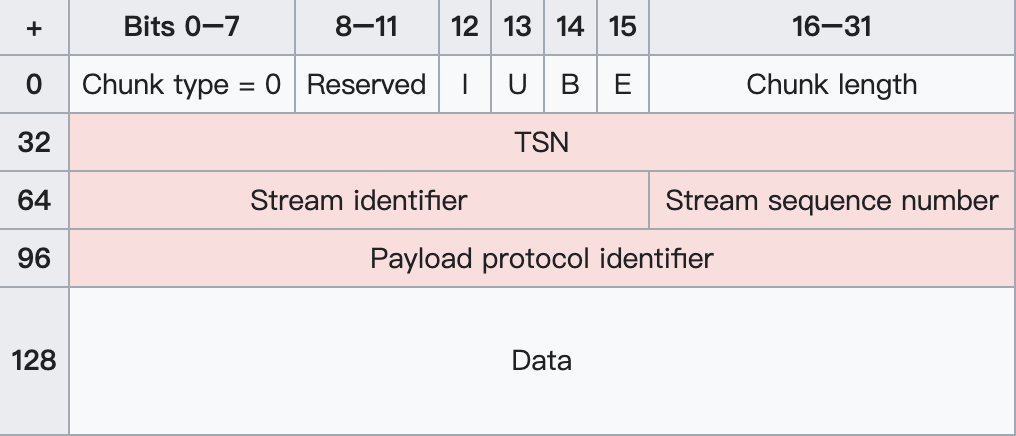
Task: Click the row offset '128' cell
Action: click(x=34, y=360)
